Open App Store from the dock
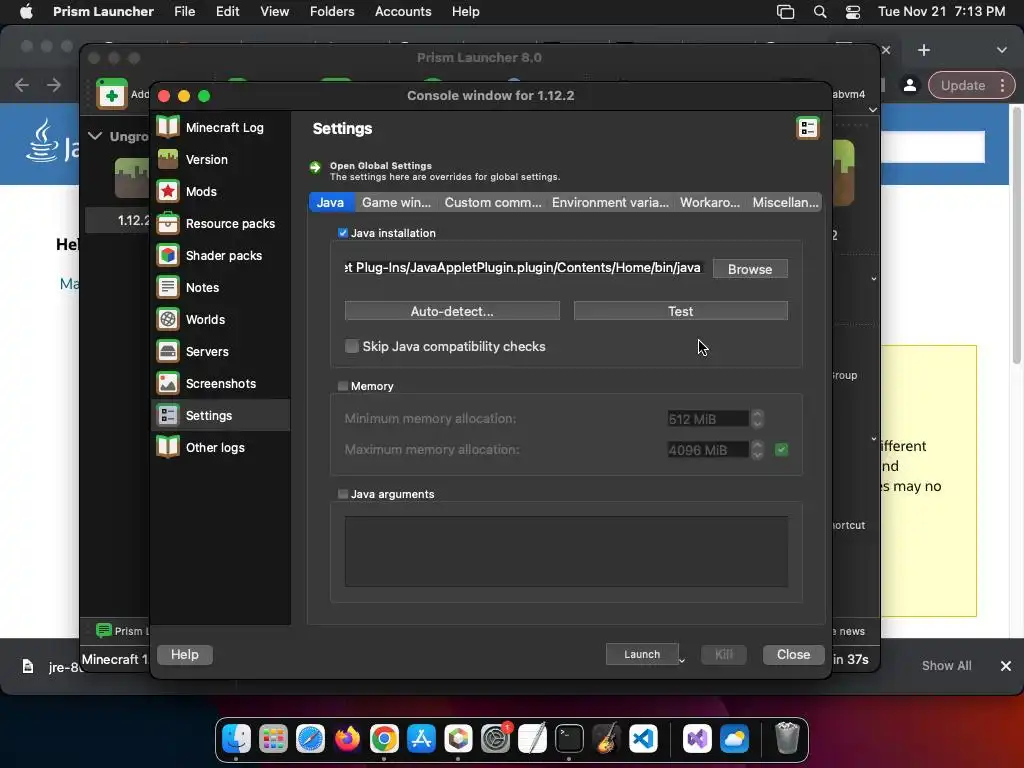The image size is (1024, 768). click(x=421, y=739)
